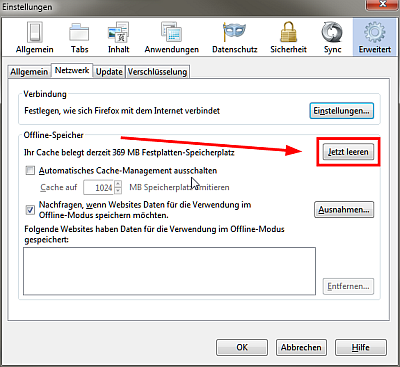Click the empty offline websites list box
This screenshot has height=367, width=400.
tap(169, 271)
